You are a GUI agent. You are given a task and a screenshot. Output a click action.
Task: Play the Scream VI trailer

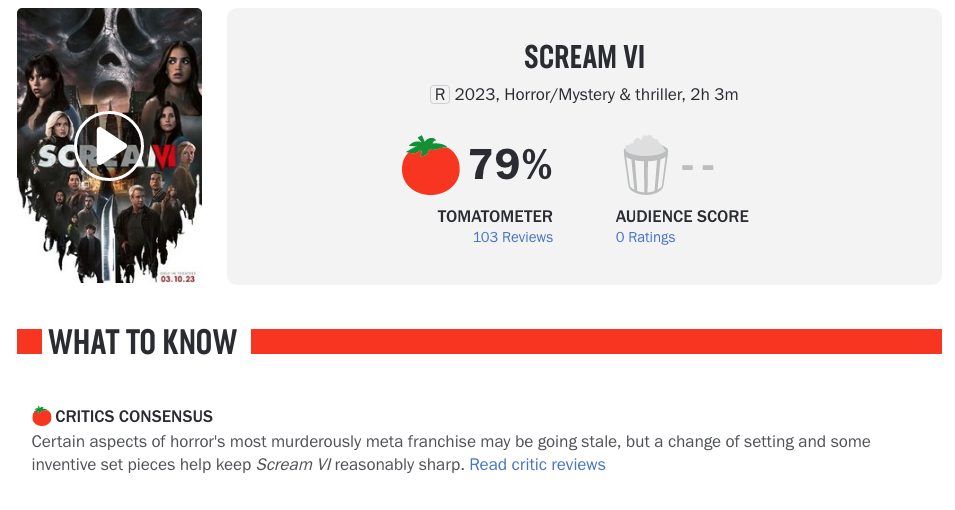tap(109, 146)
